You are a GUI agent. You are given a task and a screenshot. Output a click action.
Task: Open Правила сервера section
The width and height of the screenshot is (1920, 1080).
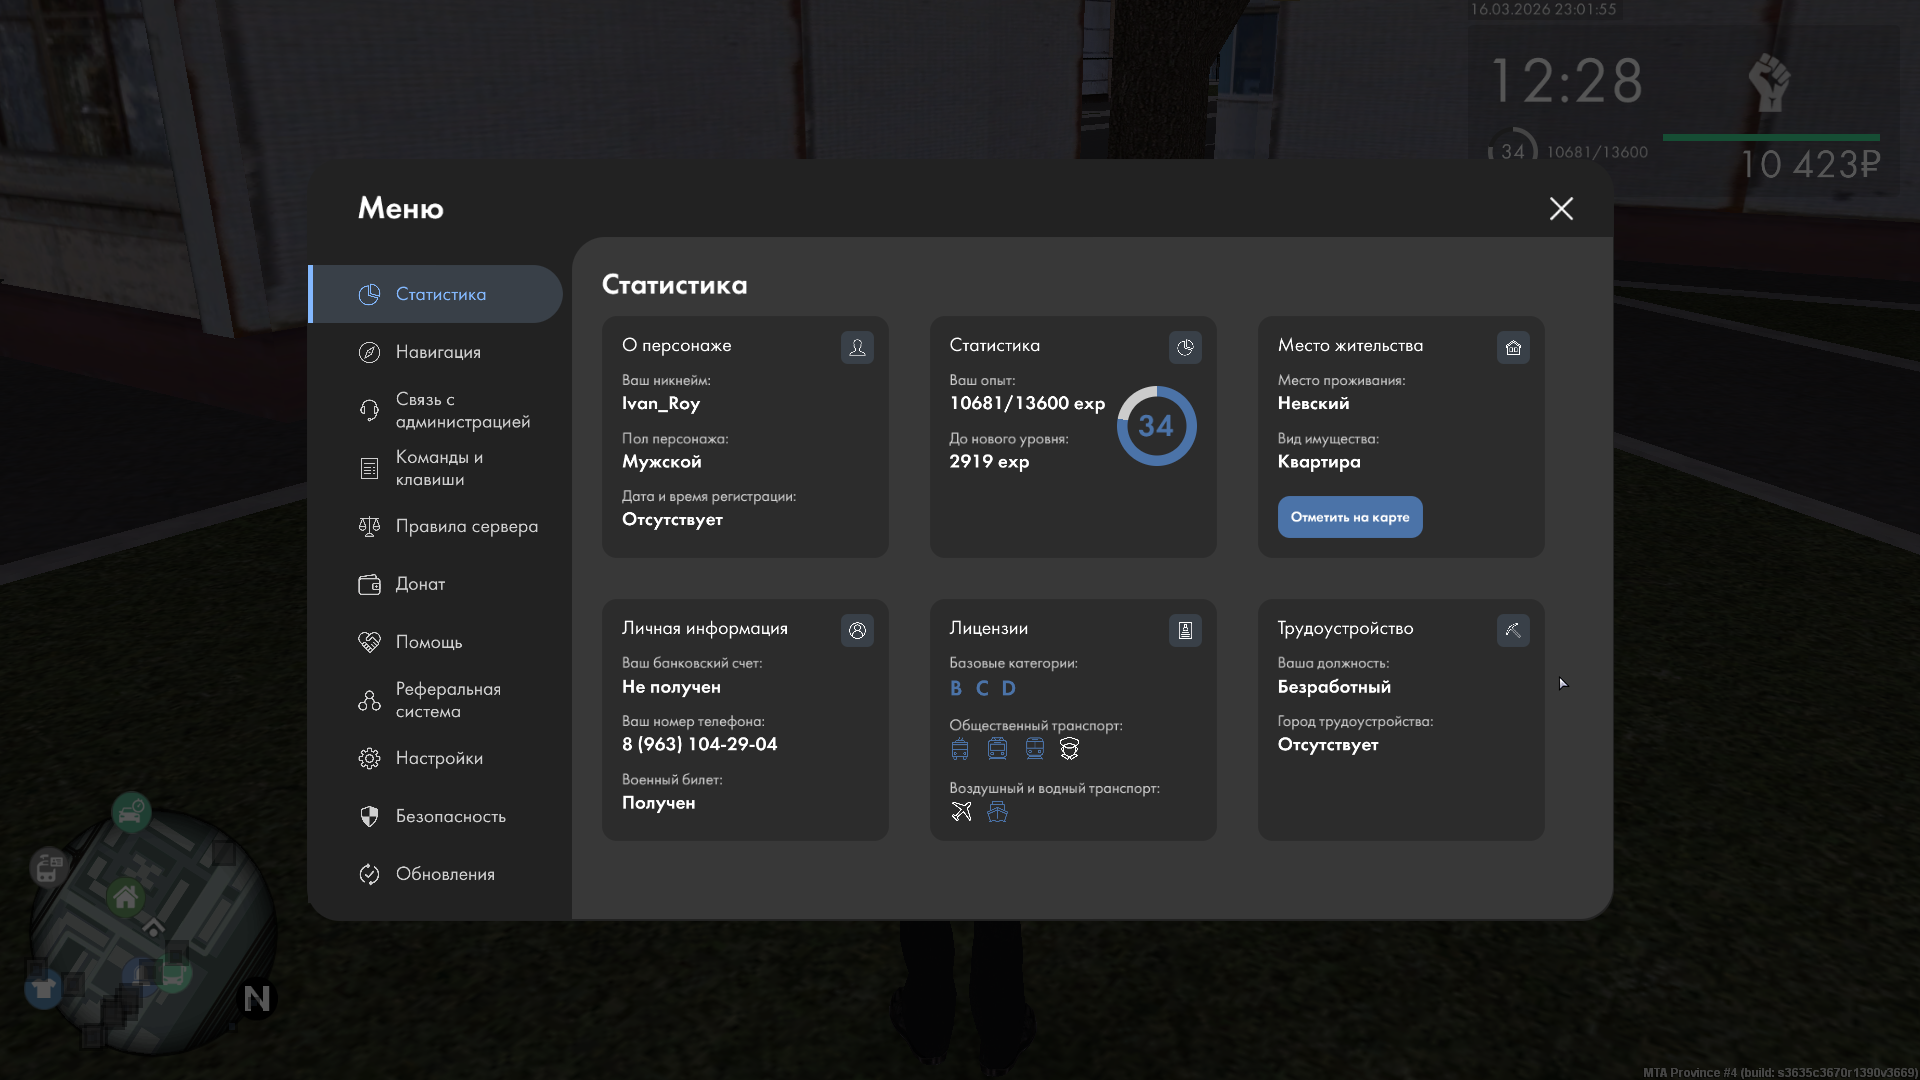click(x=466, y=526)
